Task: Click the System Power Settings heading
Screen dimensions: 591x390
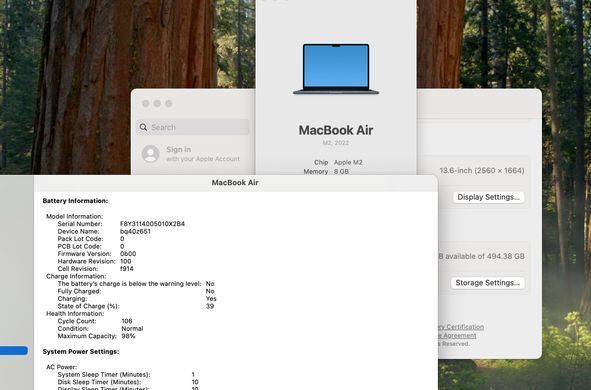Action: tap(81, 352)
